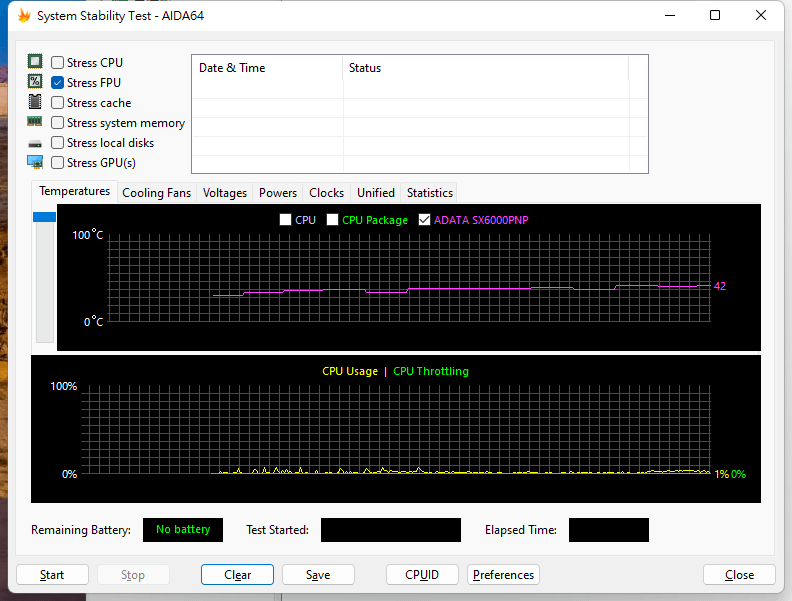Click the Close button at bottom right
Image resolution: width=792 pixels, height=601 pixels.
(x=739, y=575)
